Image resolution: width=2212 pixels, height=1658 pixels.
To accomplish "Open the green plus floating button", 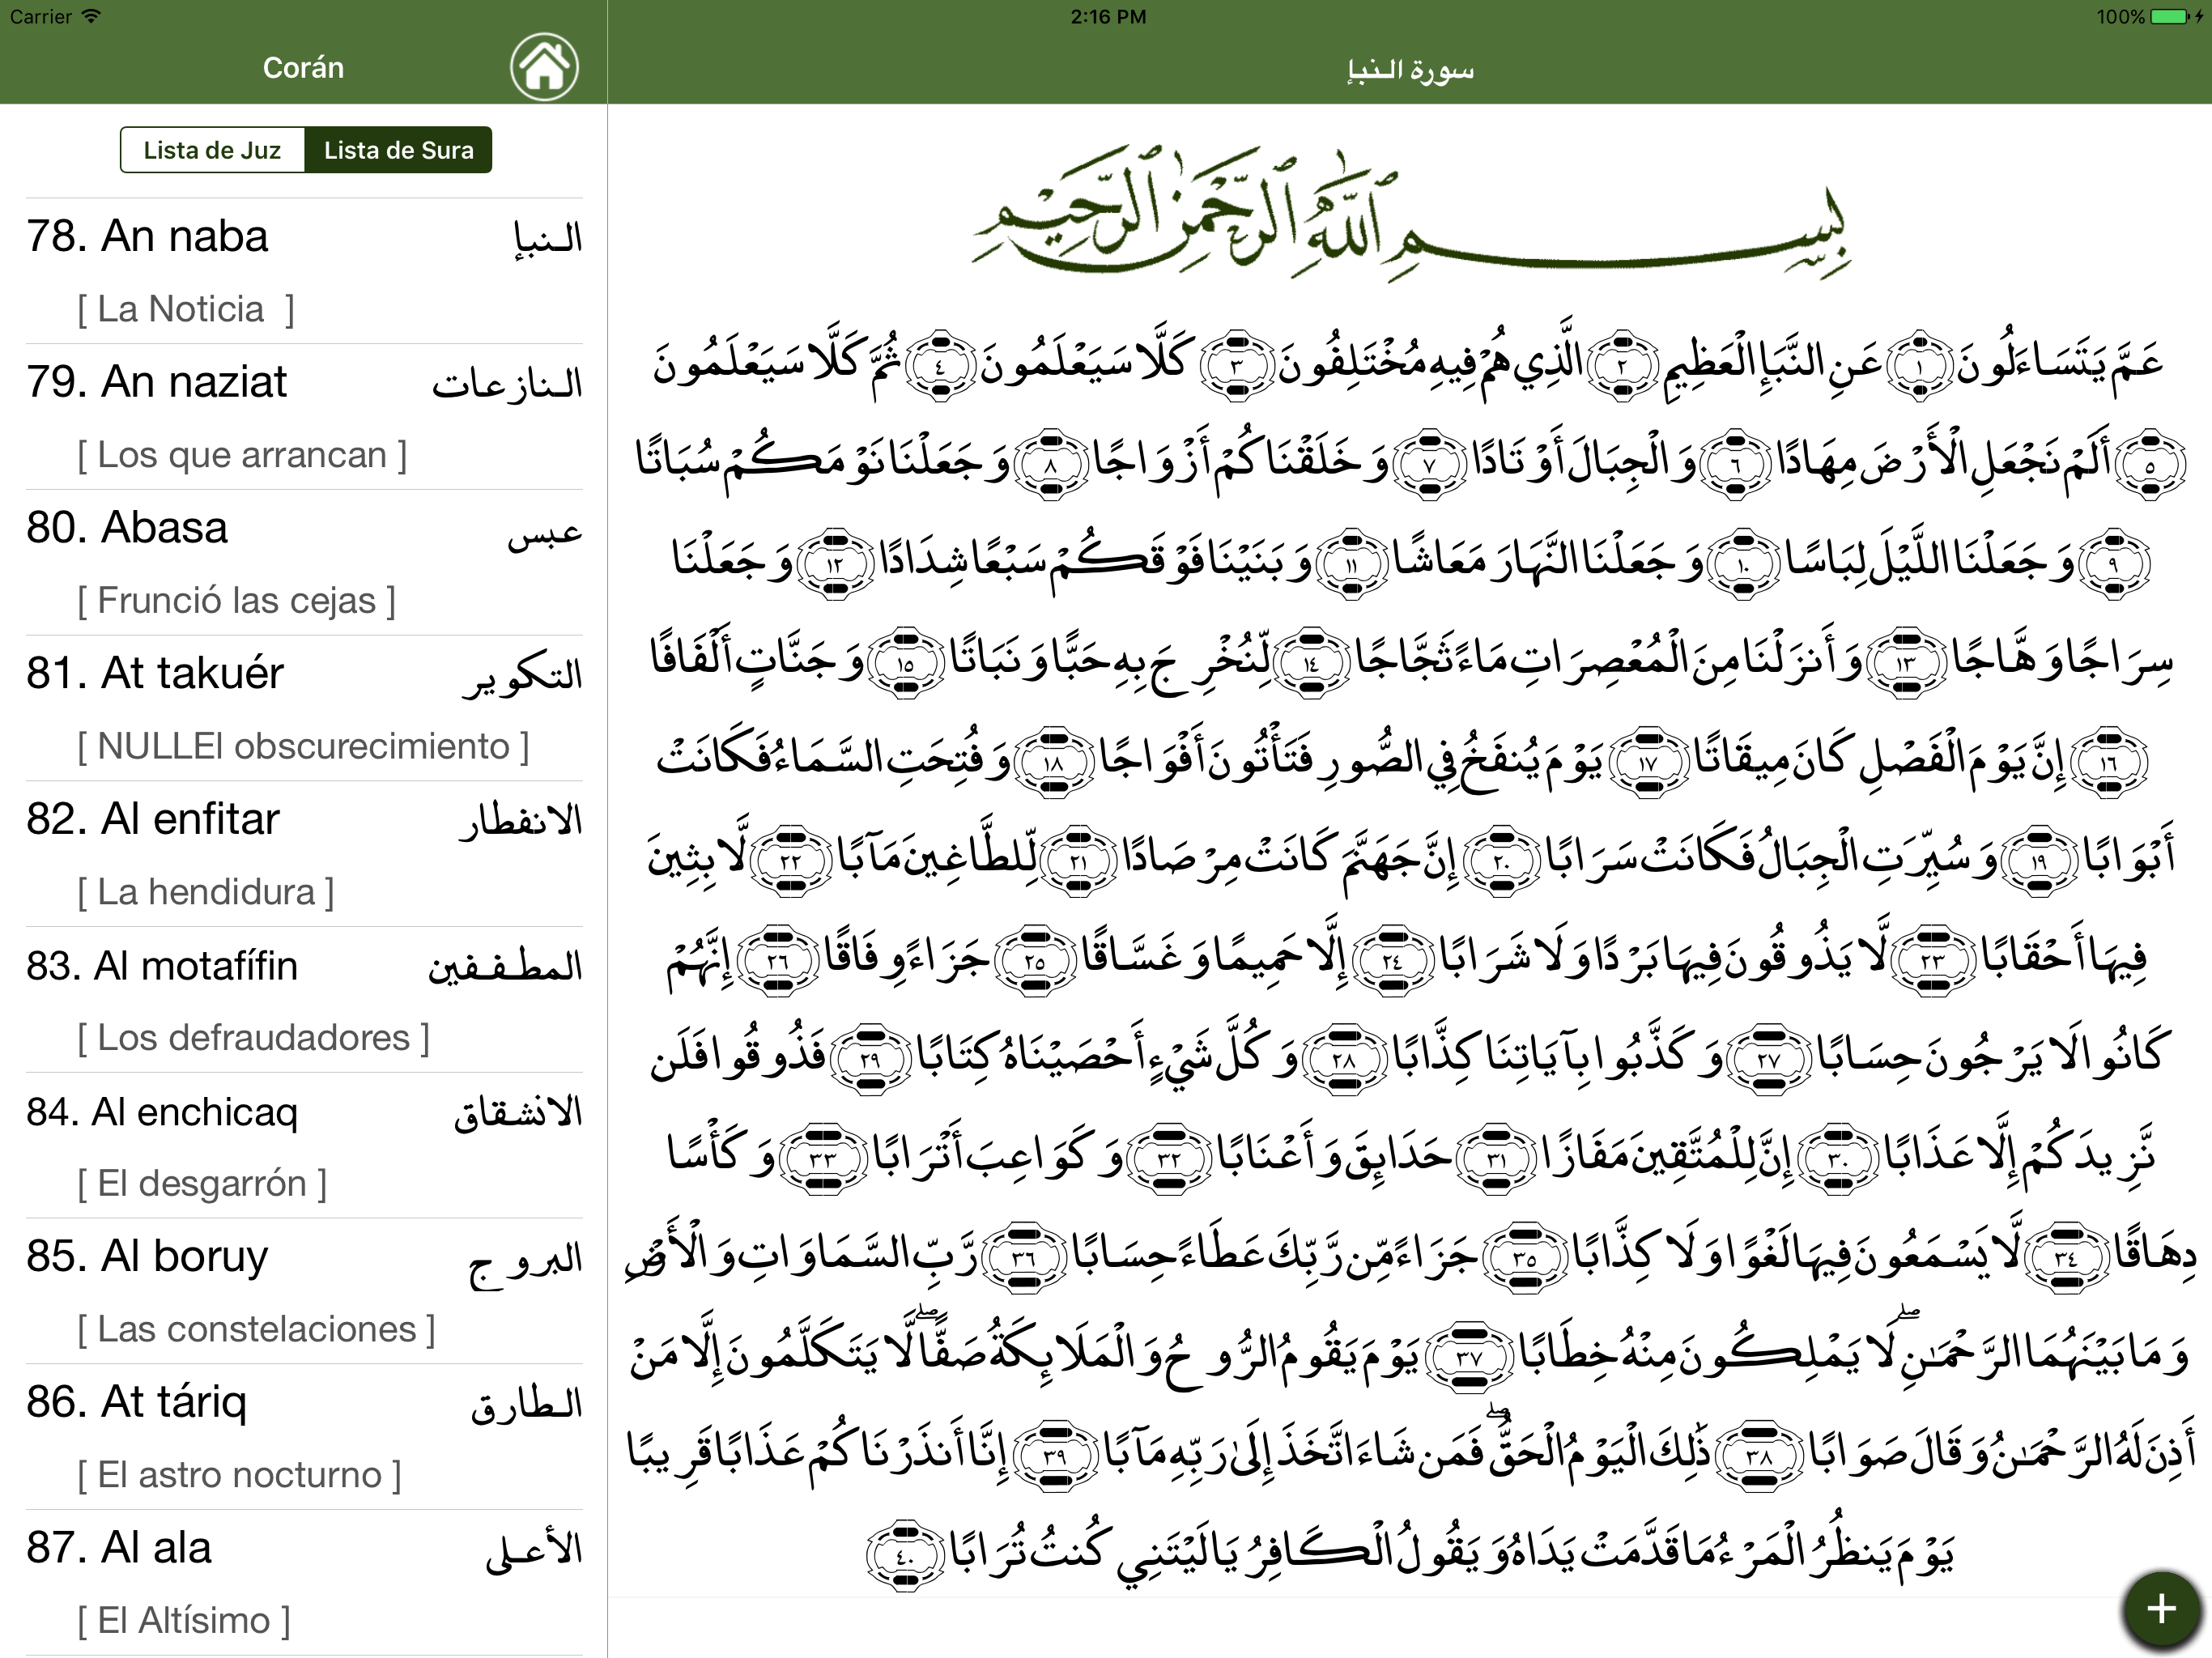I will [2162, 1608].
